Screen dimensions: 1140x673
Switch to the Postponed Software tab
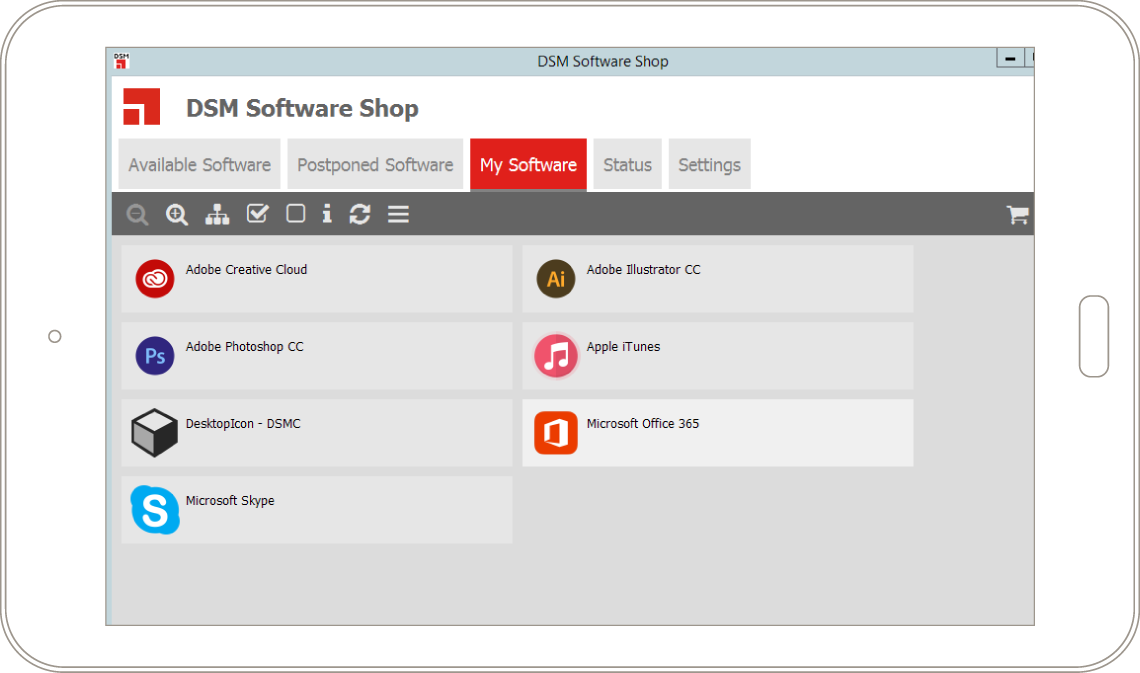coord(375,164)
